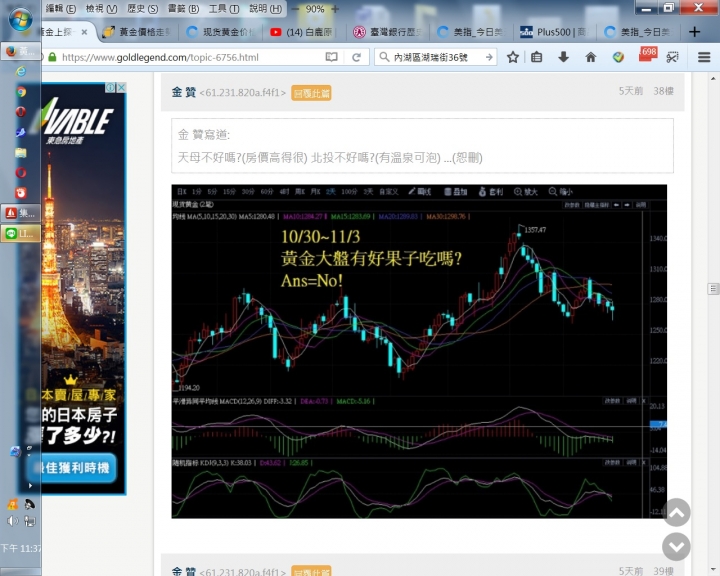Open the 歷史(S) menu
This screenshot has height=576, width=720.
click(x=142, y=9)
